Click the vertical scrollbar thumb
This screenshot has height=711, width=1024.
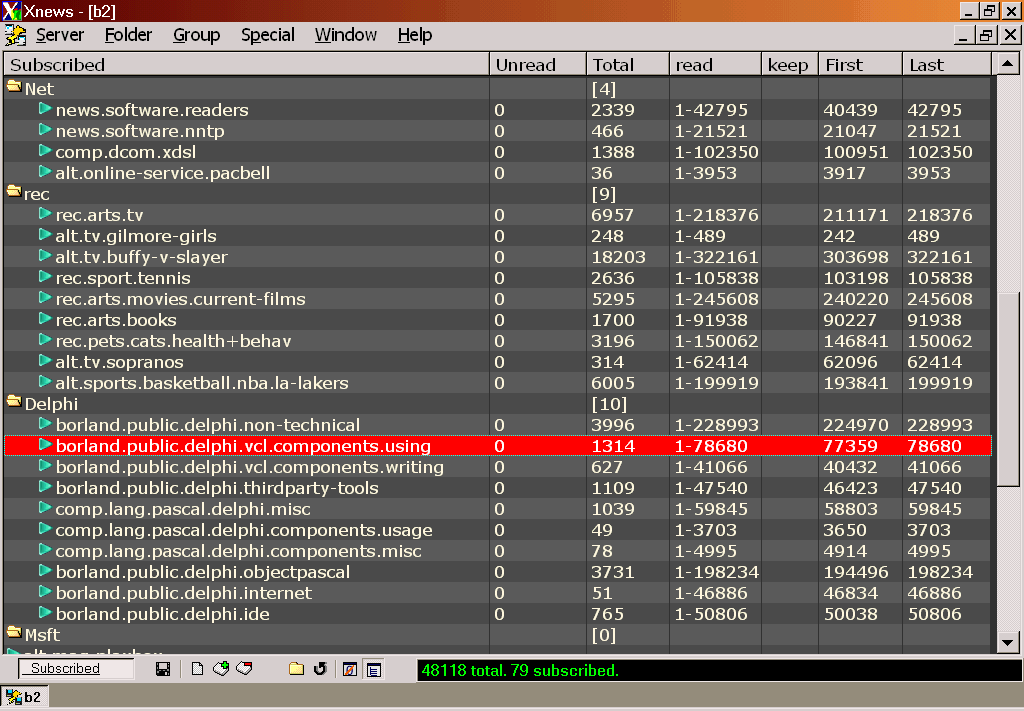point(1008,389)
